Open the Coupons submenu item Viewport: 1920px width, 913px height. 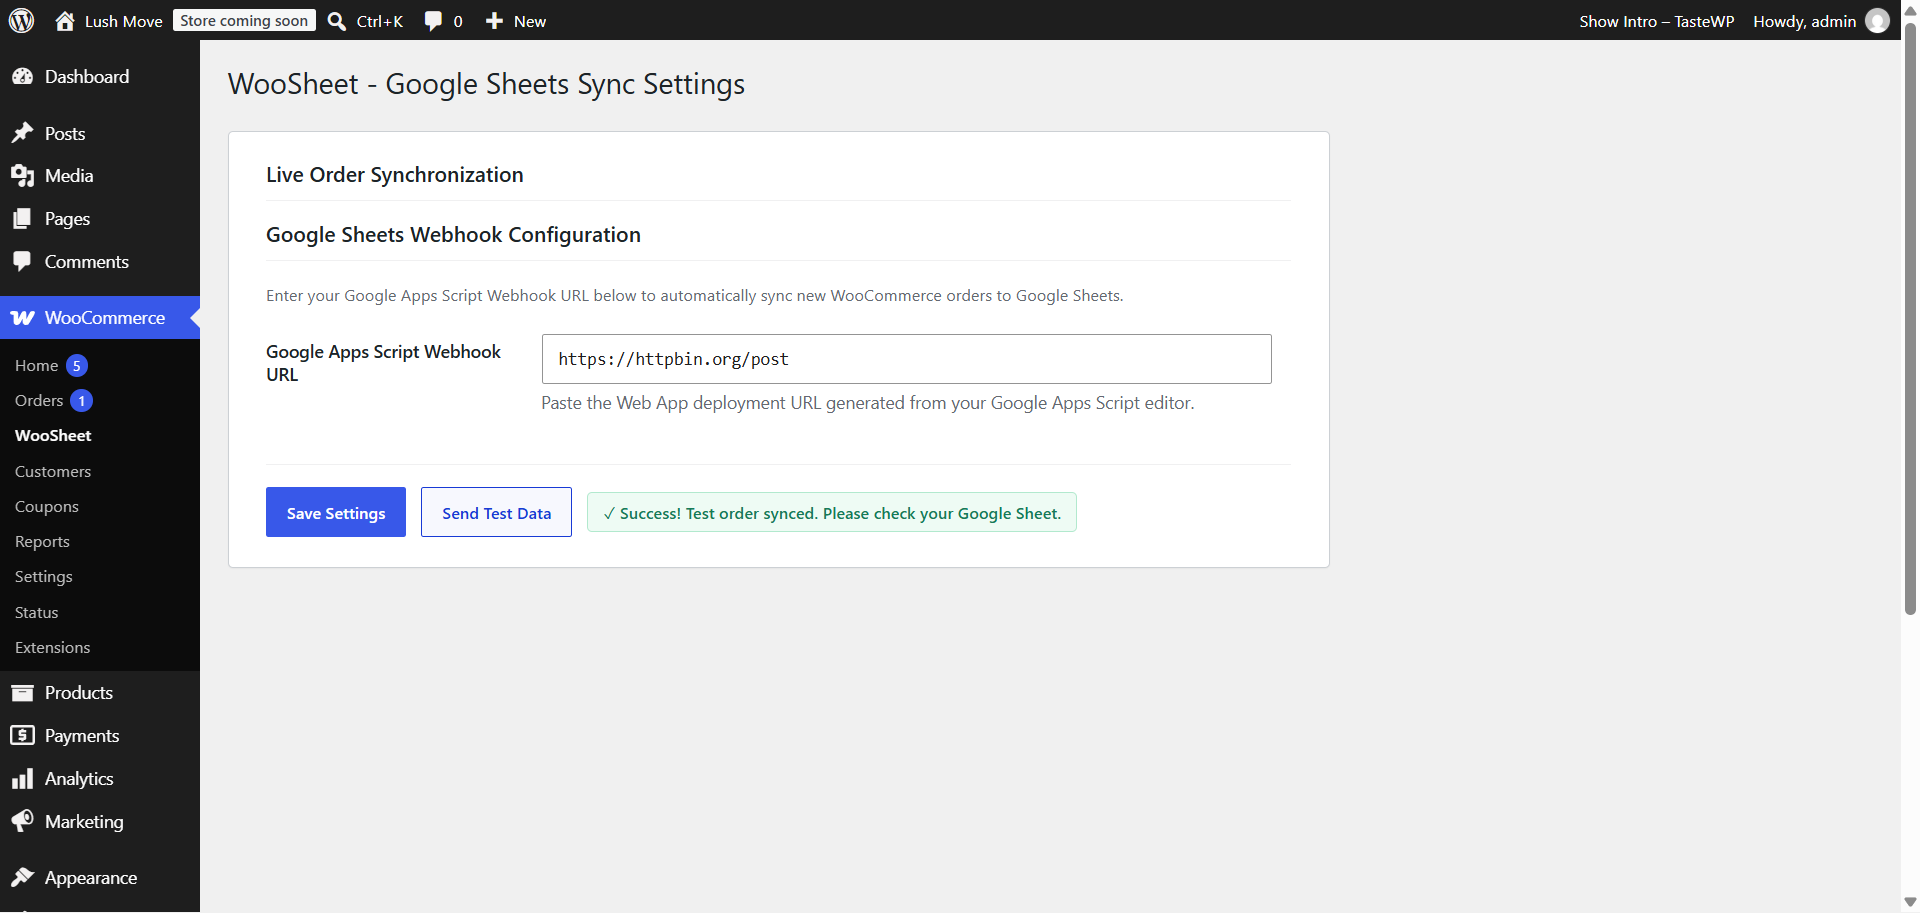47,507
